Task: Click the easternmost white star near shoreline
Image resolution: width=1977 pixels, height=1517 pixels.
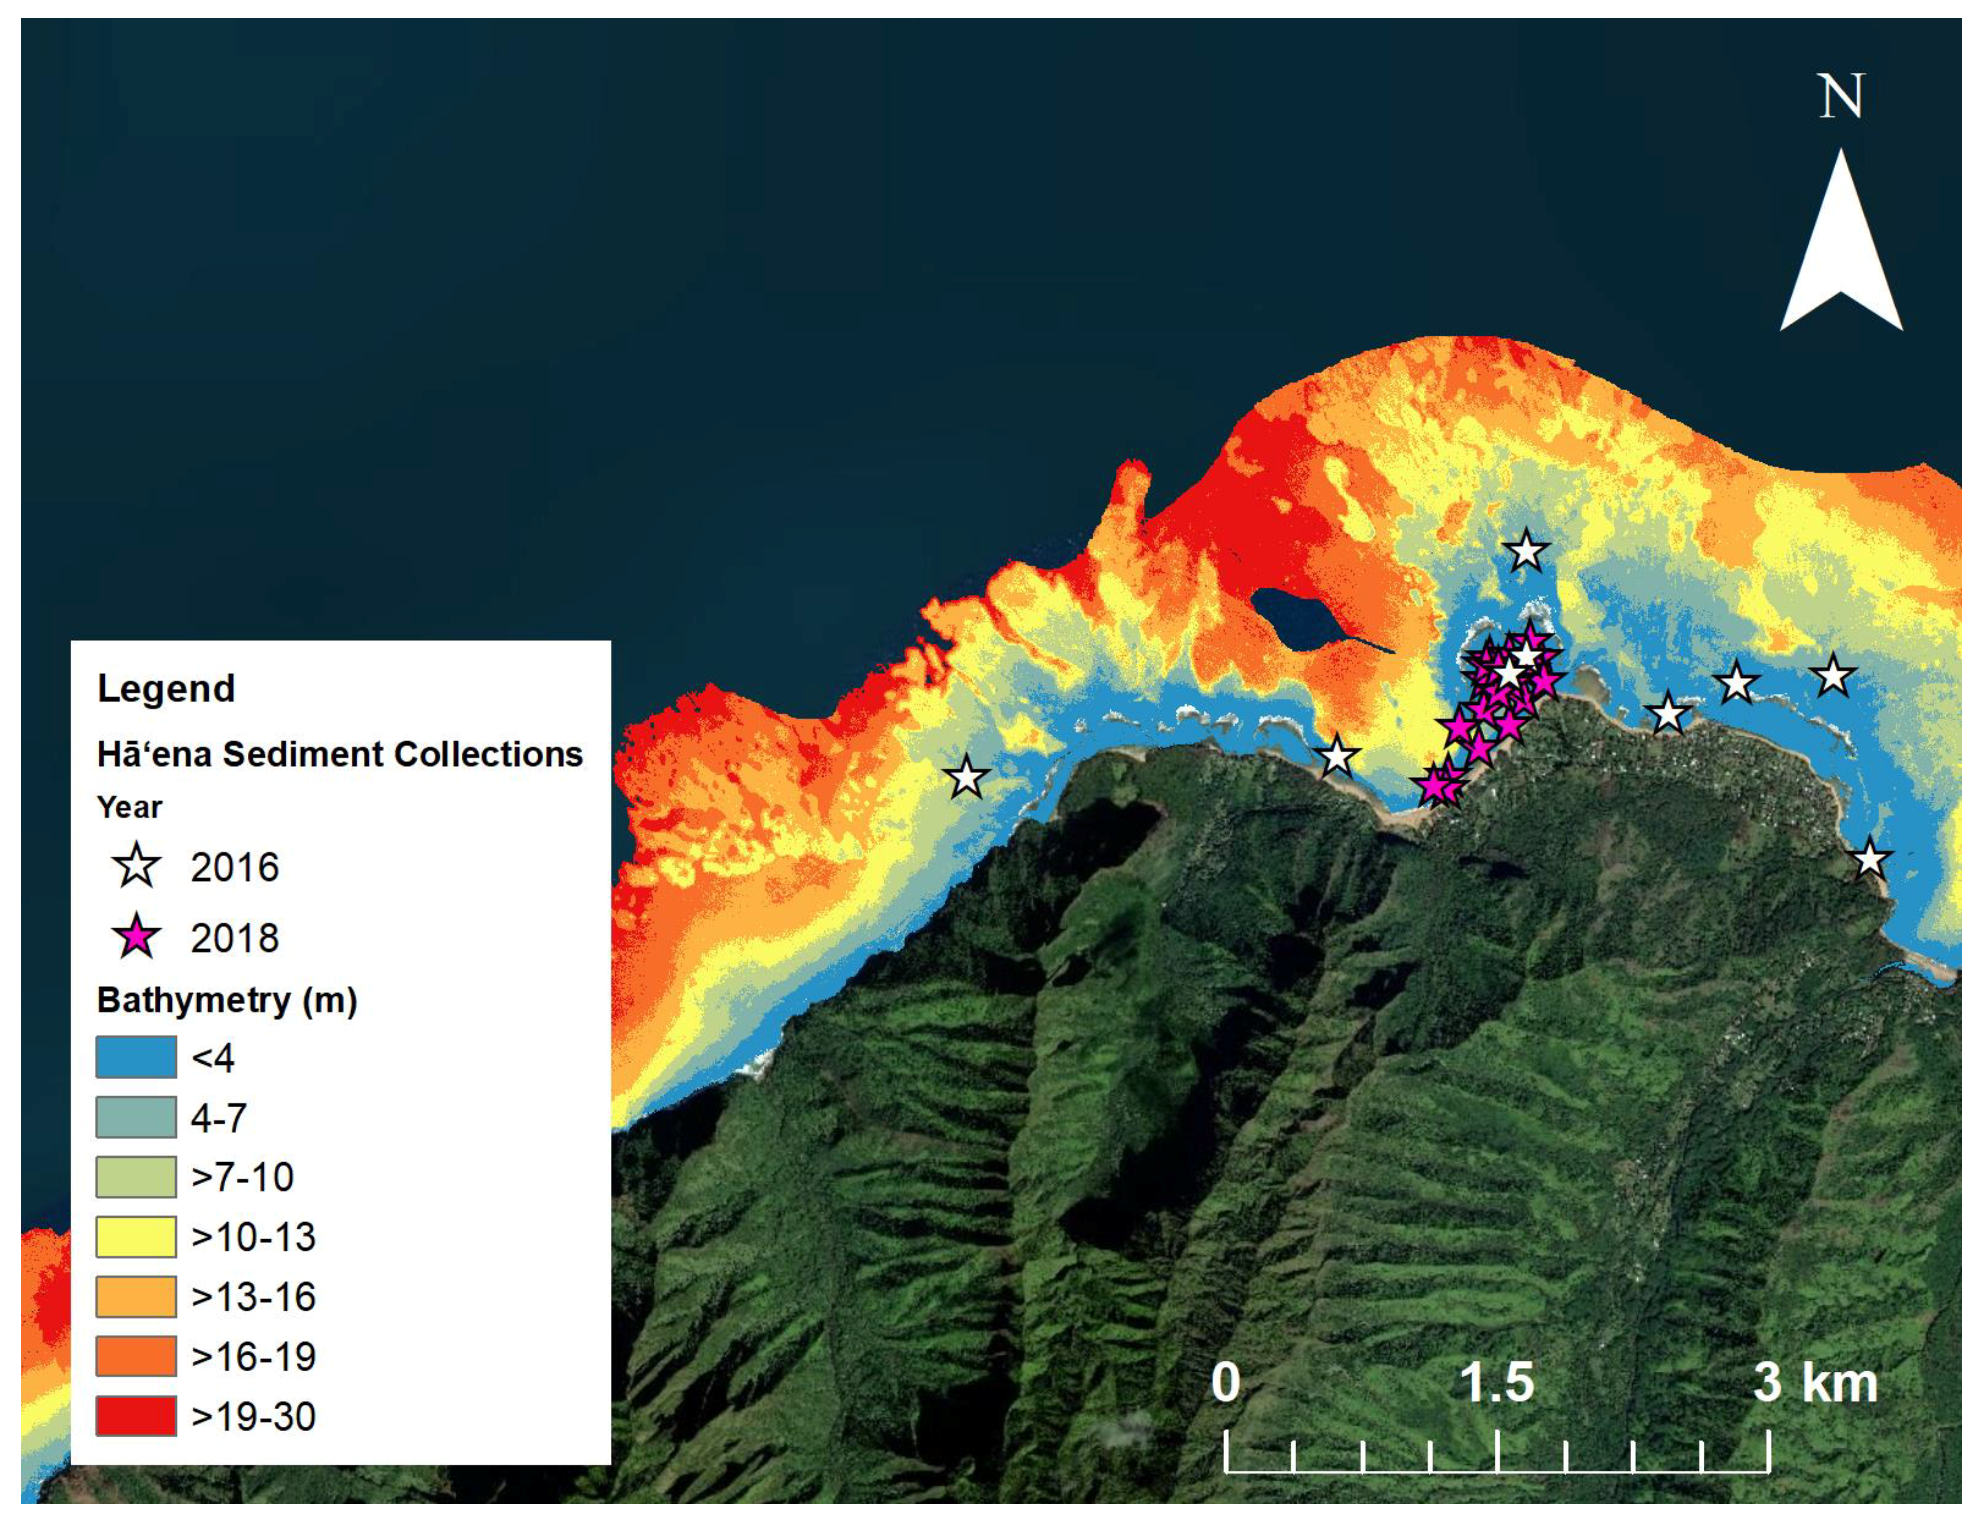Action: pos(1869,859)
